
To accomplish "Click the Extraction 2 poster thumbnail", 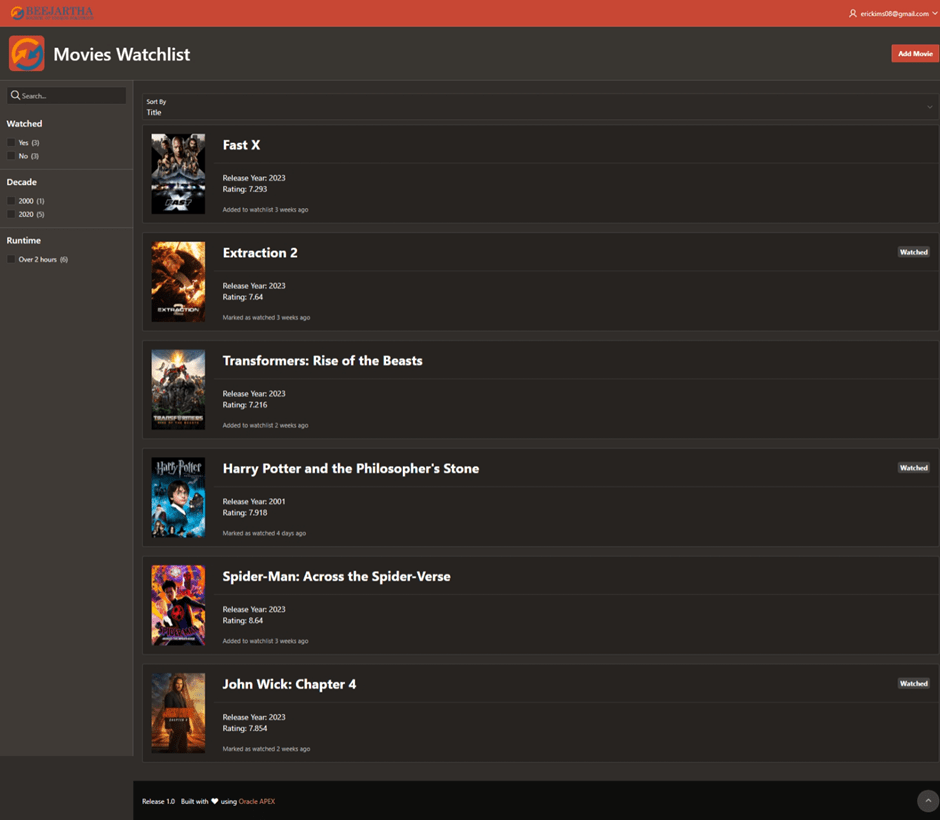I will tap(178, 282).
